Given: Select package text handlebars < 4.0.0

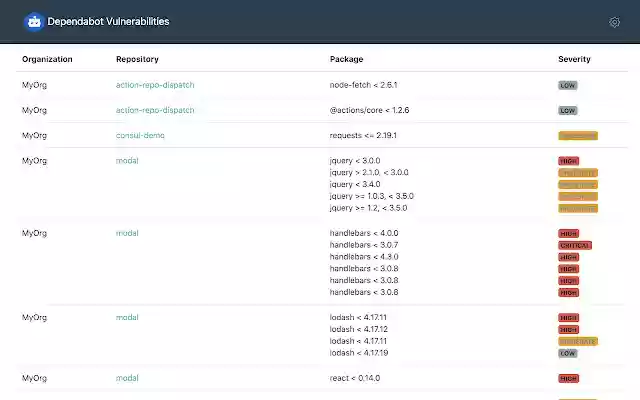Looking at the screenshot, I should pyautogui.click(x=364, y=233).
